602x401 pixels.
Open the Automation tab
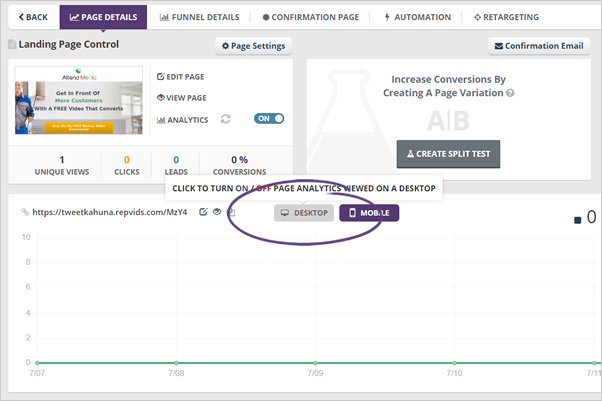pyautogui.click(x=418, y=17)
